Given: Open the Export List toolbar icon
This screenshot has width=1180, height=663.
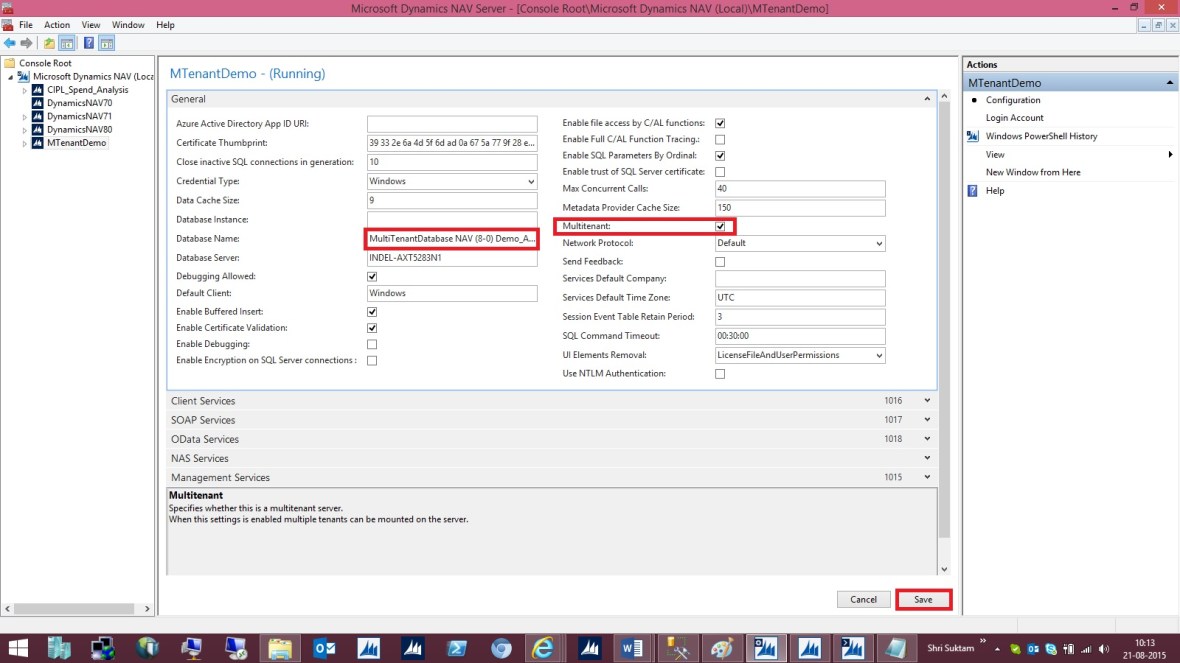Looking at the screenshot, I should 48,43.
